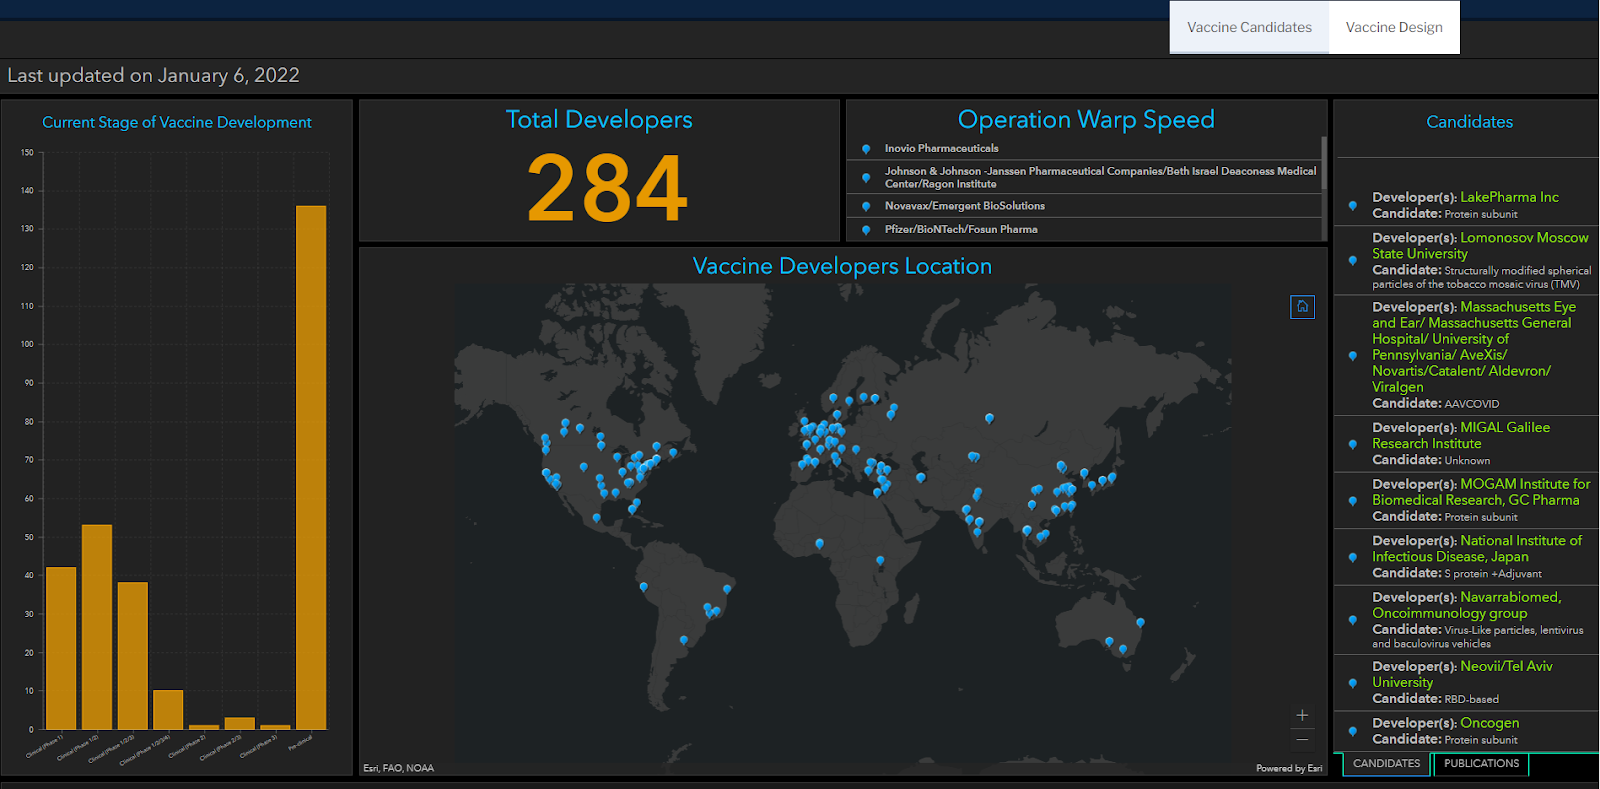Viewport: 1600px width, 789px height.
Task: Open the Neovii/Tel Aviv University entry
Action: point(1466,682)
